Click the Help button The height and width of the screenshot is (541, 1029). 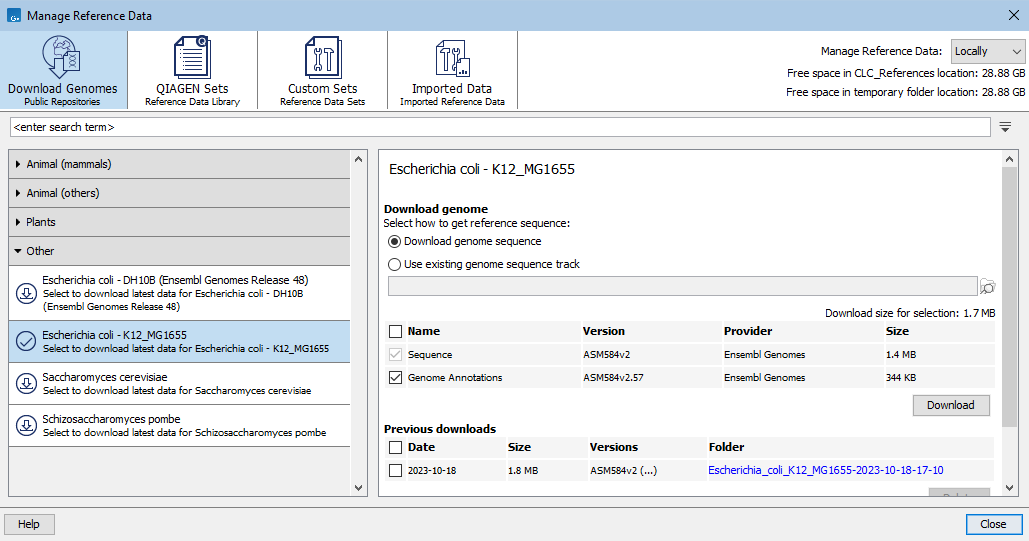[29, 524]
